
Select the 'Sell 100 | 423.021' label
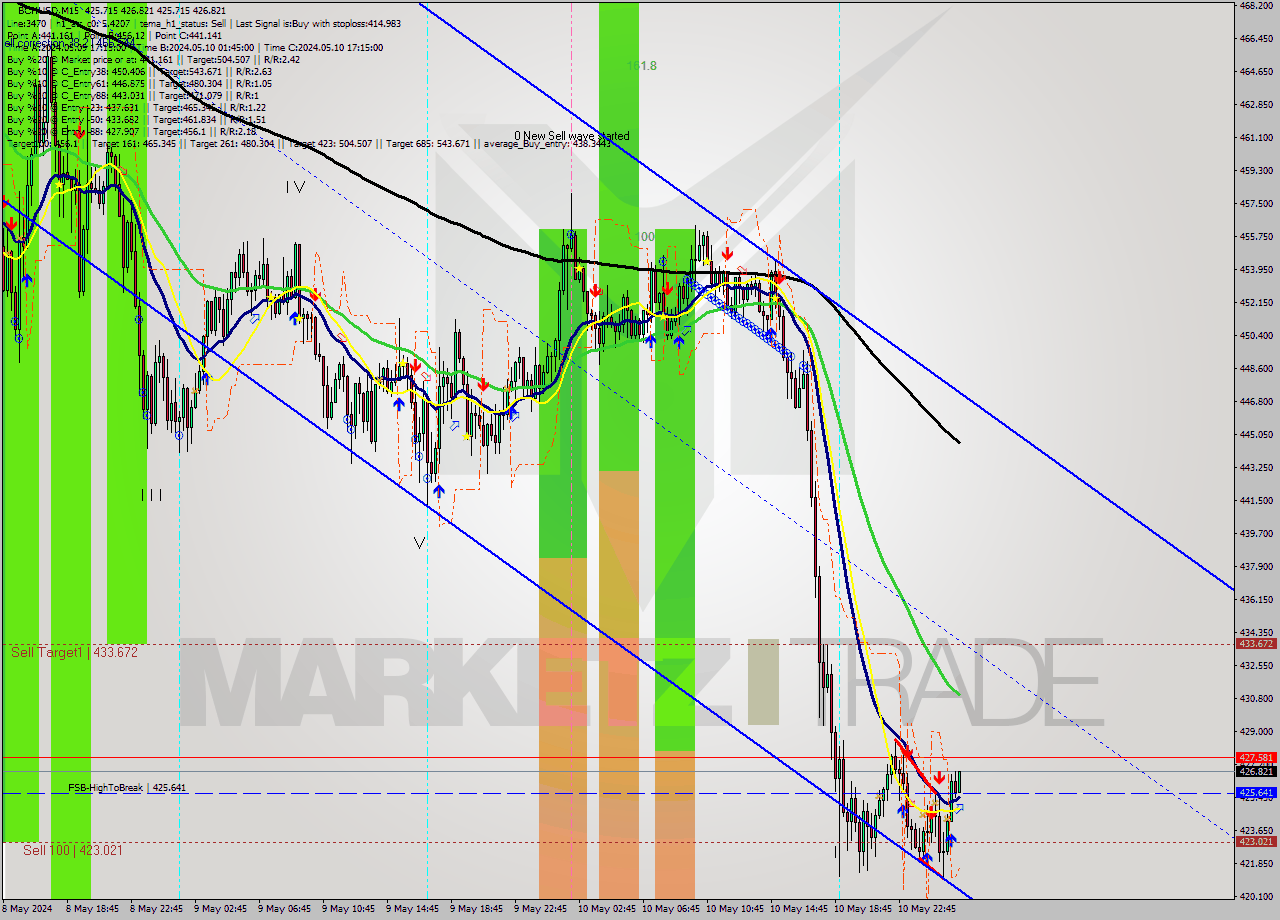[x=73, y=850]
